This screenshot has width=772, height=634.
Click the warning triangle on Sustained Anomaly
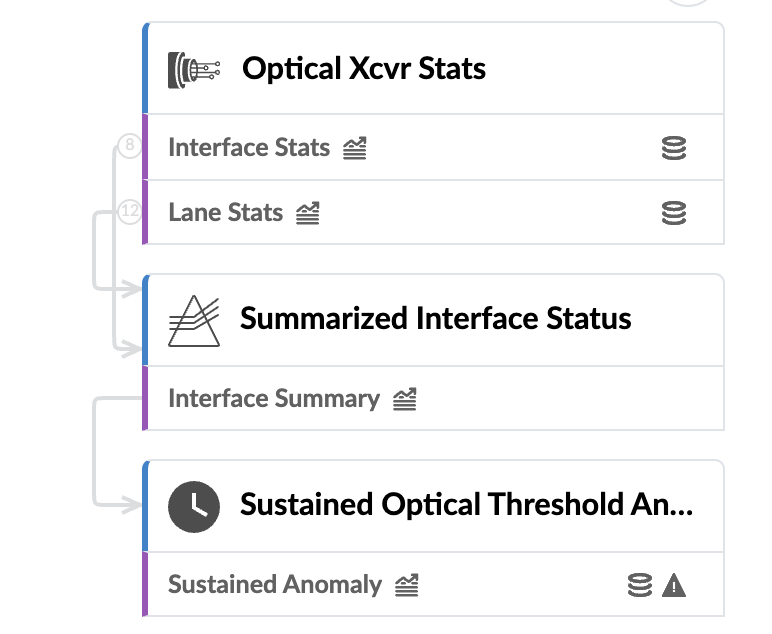(x=675, y=585)
